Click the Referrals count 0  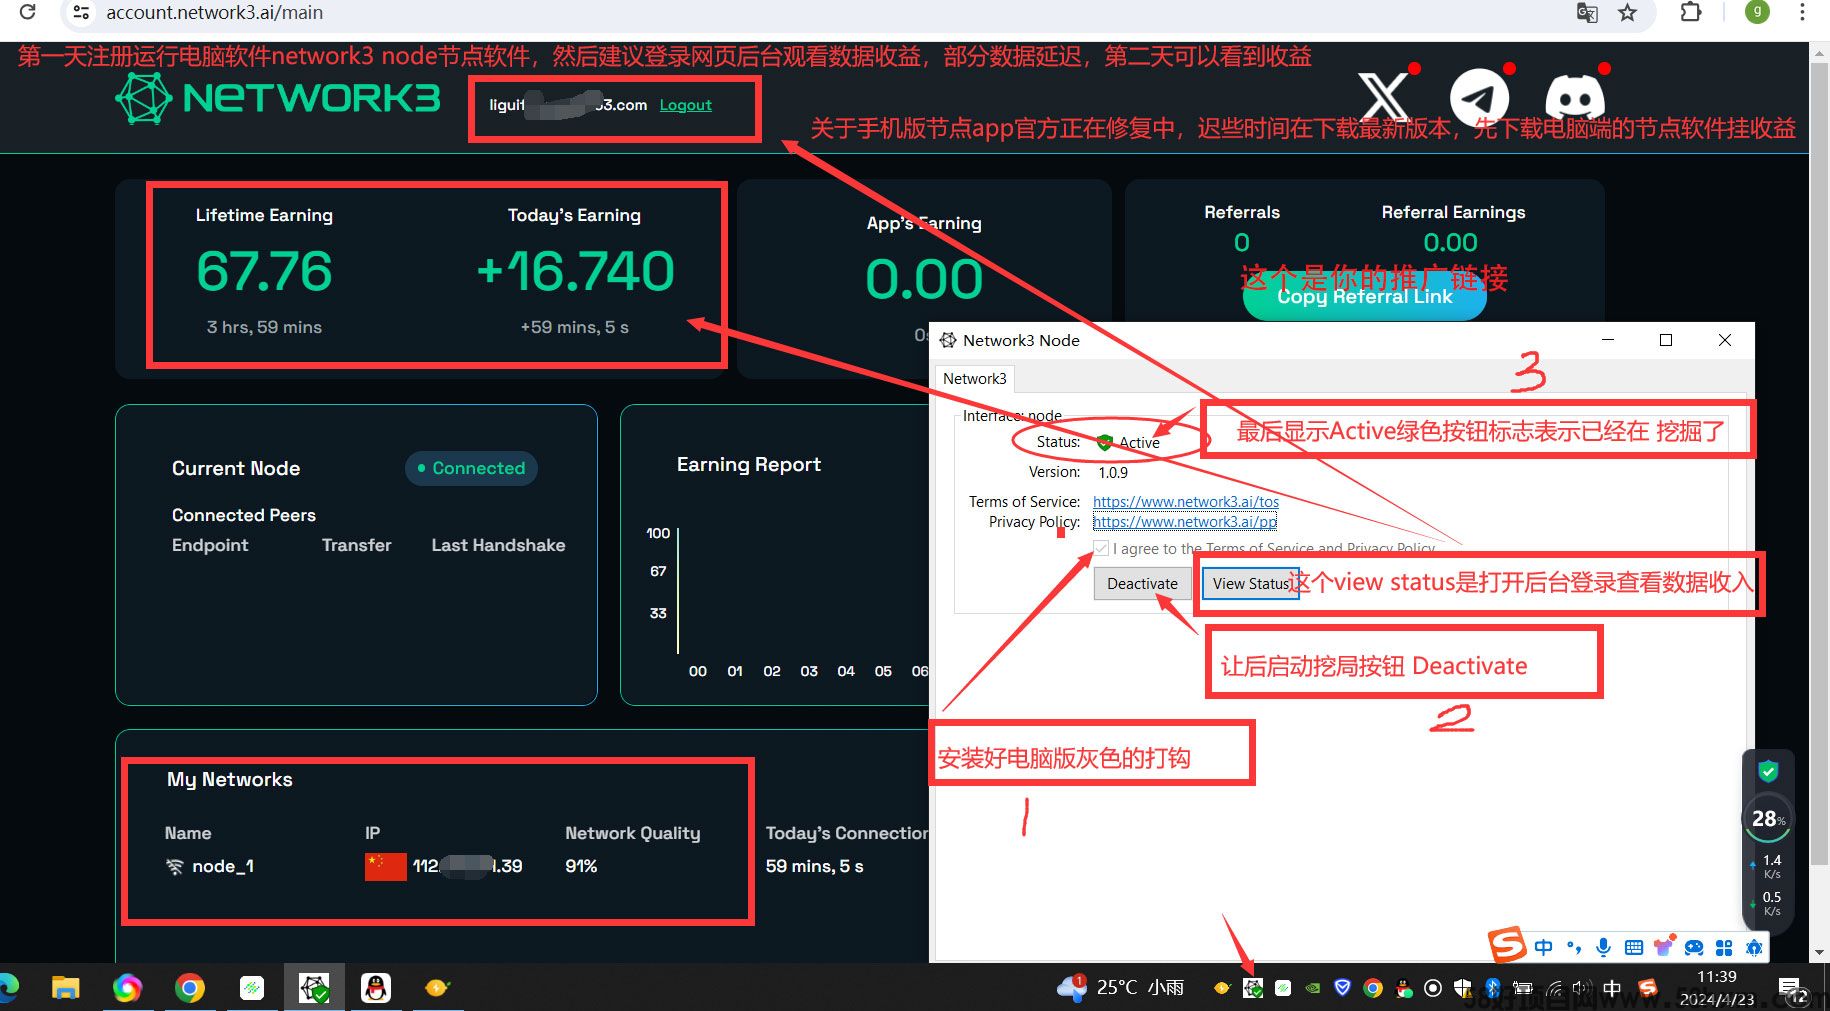pos(1241,242)
